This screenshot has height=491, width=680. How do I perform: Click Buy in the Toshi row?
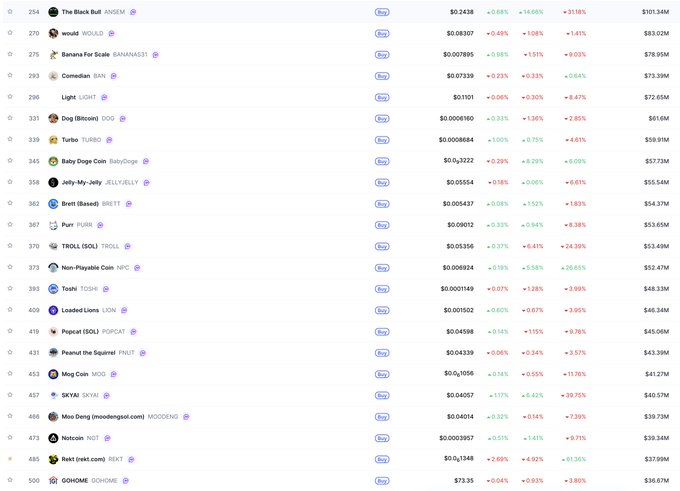click(x=382, y=289)
